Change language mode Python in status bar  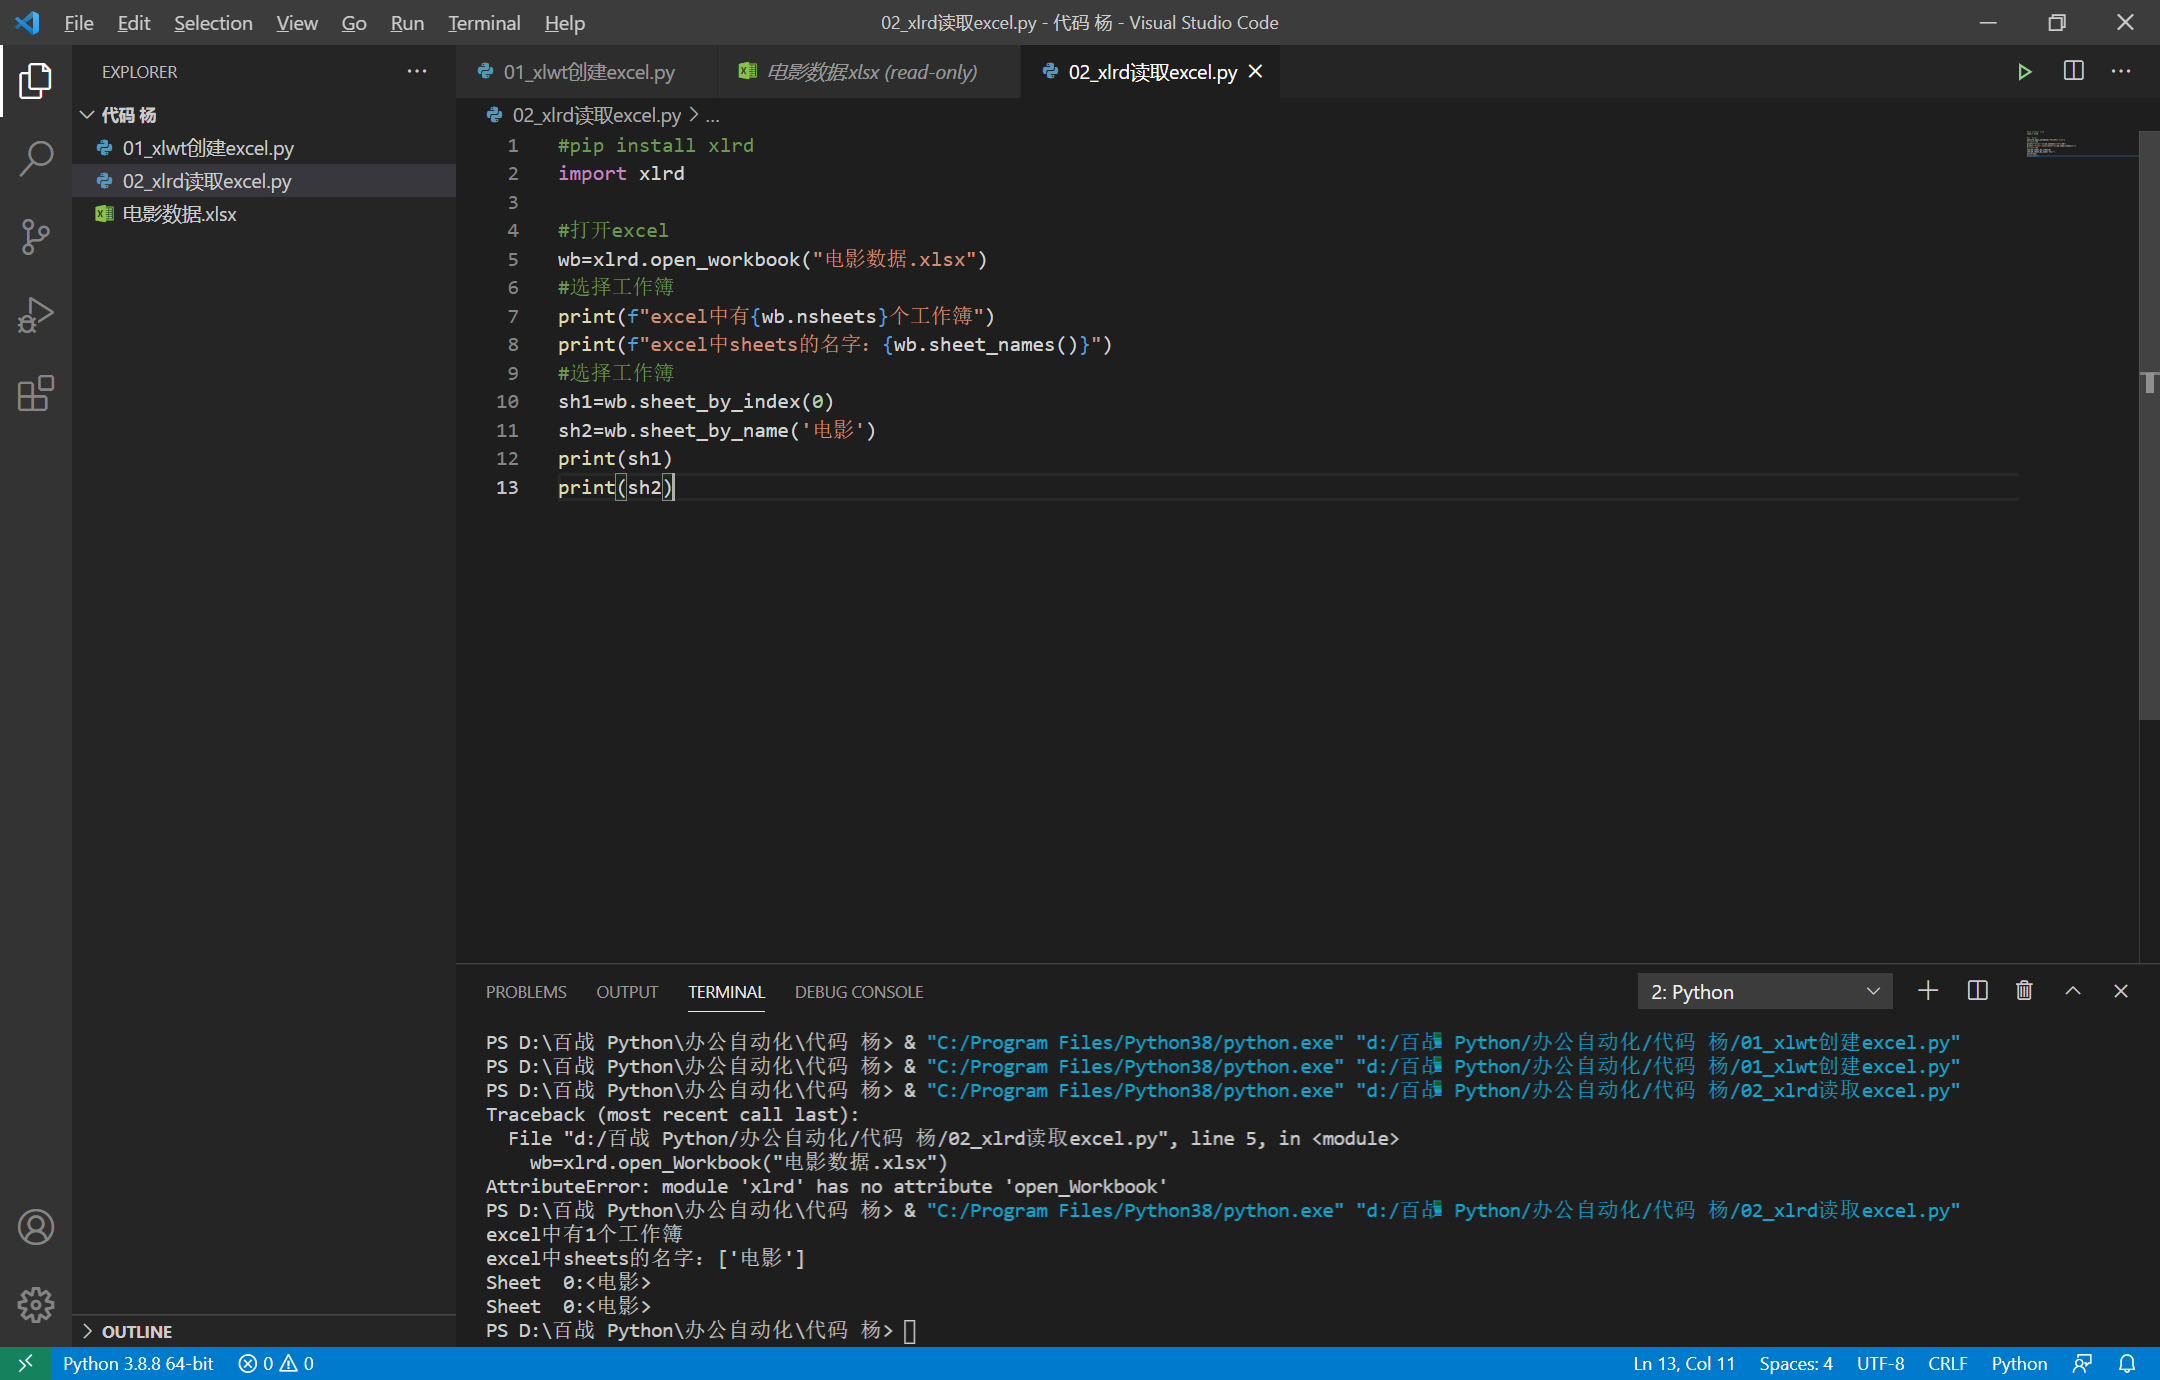pos(2019,1363)
